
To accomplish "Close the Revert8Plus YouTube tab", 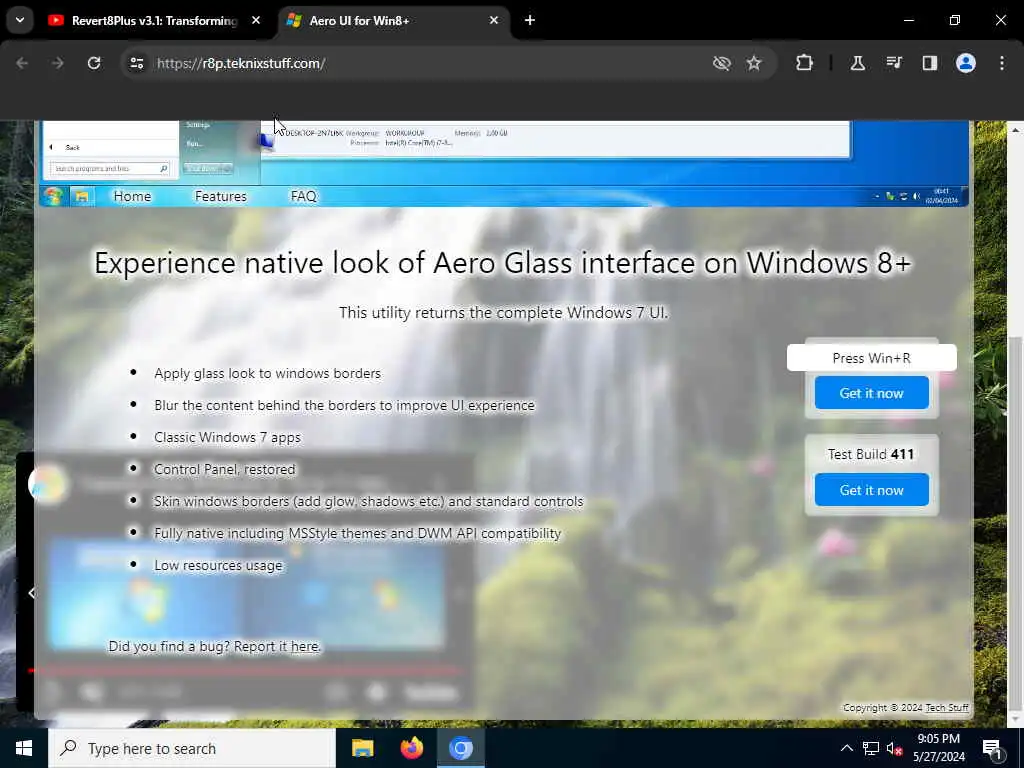I will coord(256,20).
